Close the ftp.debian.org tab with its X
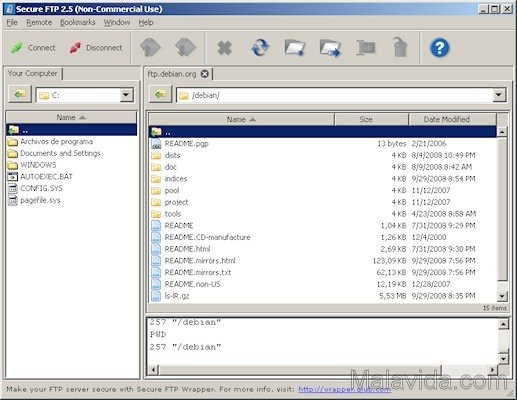 coord(205,74)
